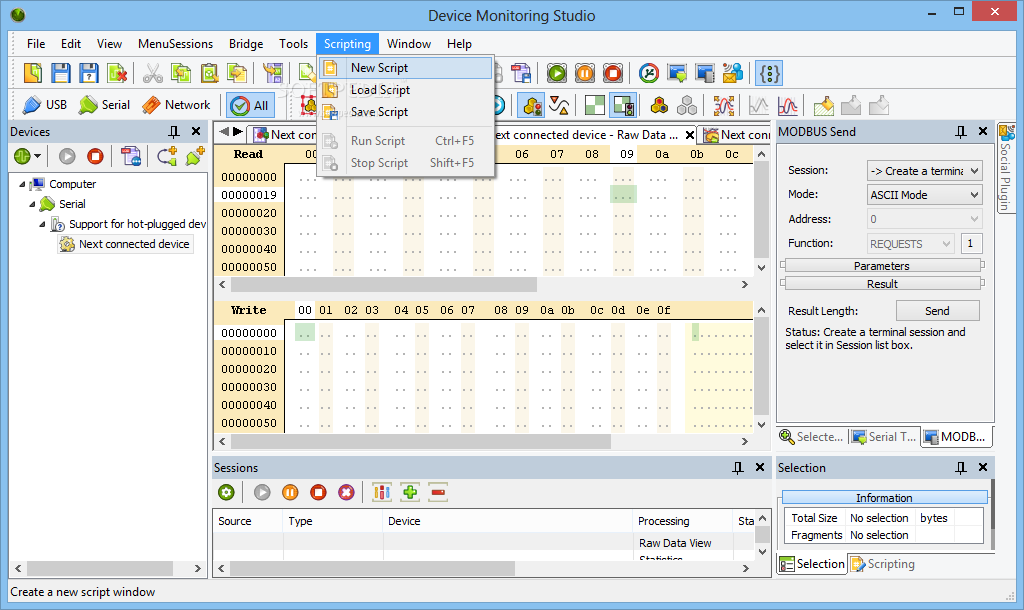Click the gray hexagons icon

click(x=687, y=105)
